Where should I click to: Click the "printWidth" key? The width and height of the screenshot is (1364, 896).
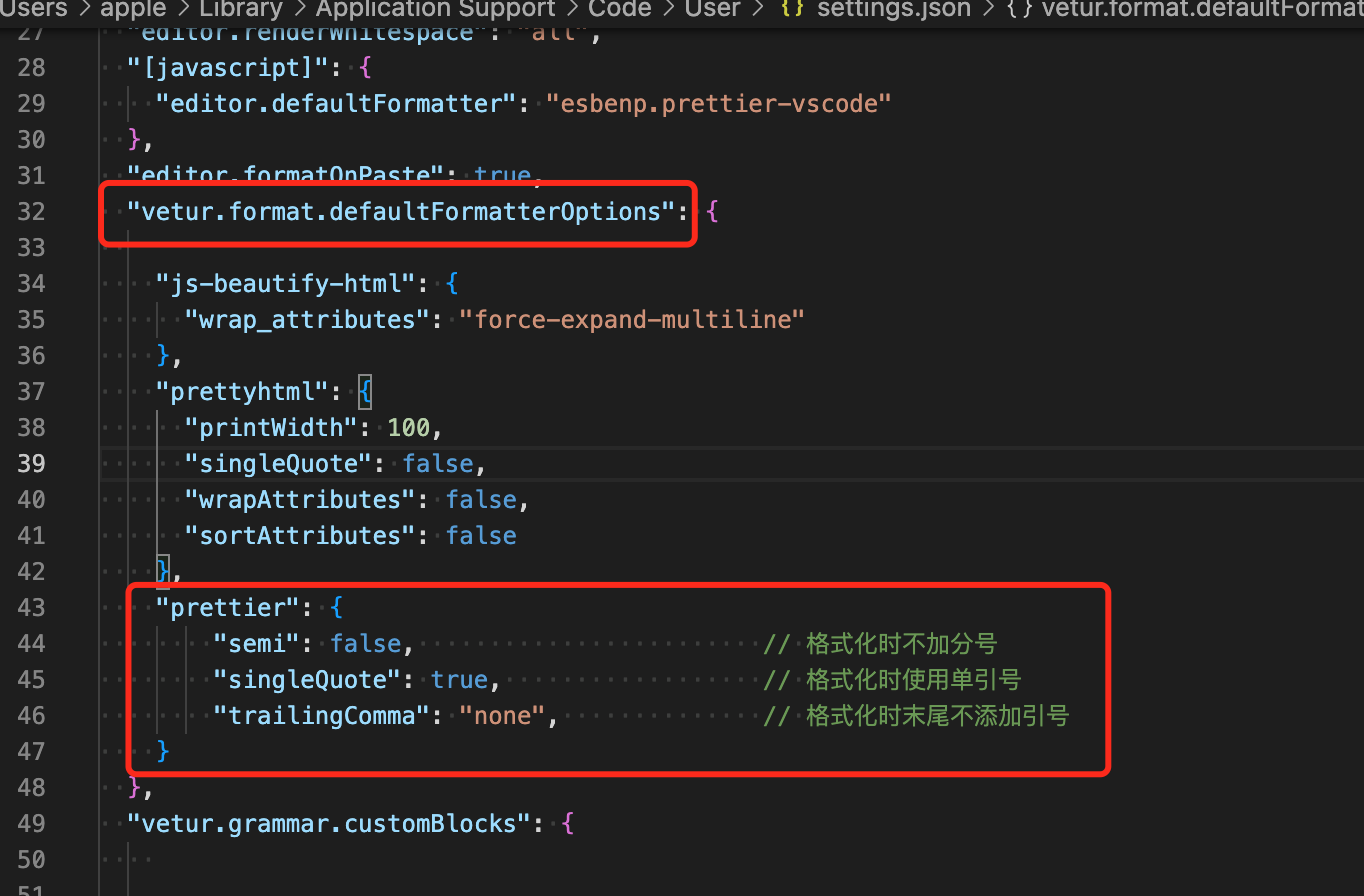[270, 428]
